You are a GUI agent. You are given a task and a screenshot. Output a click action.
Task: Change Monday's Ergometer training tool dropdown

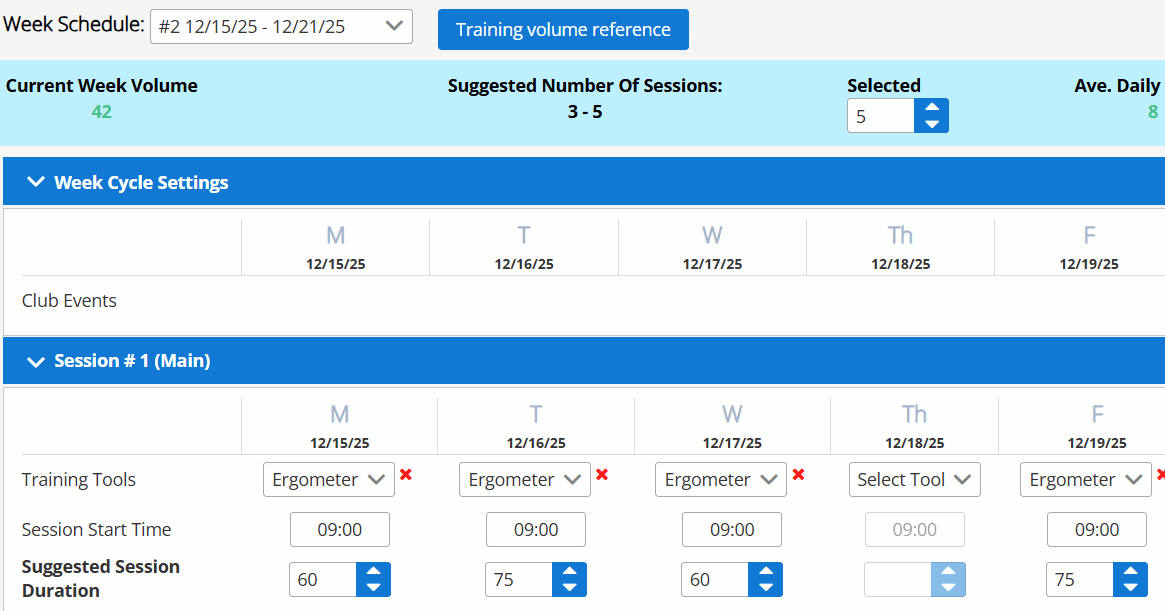[x=327, y=479]
